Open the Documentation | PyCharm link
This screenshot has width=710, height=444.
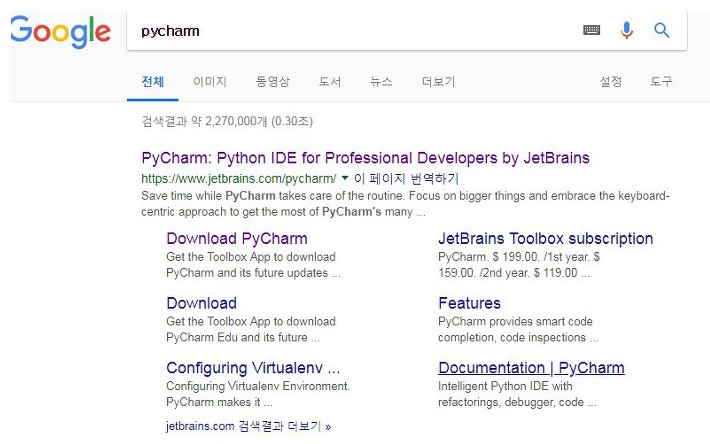click(531, 368)
